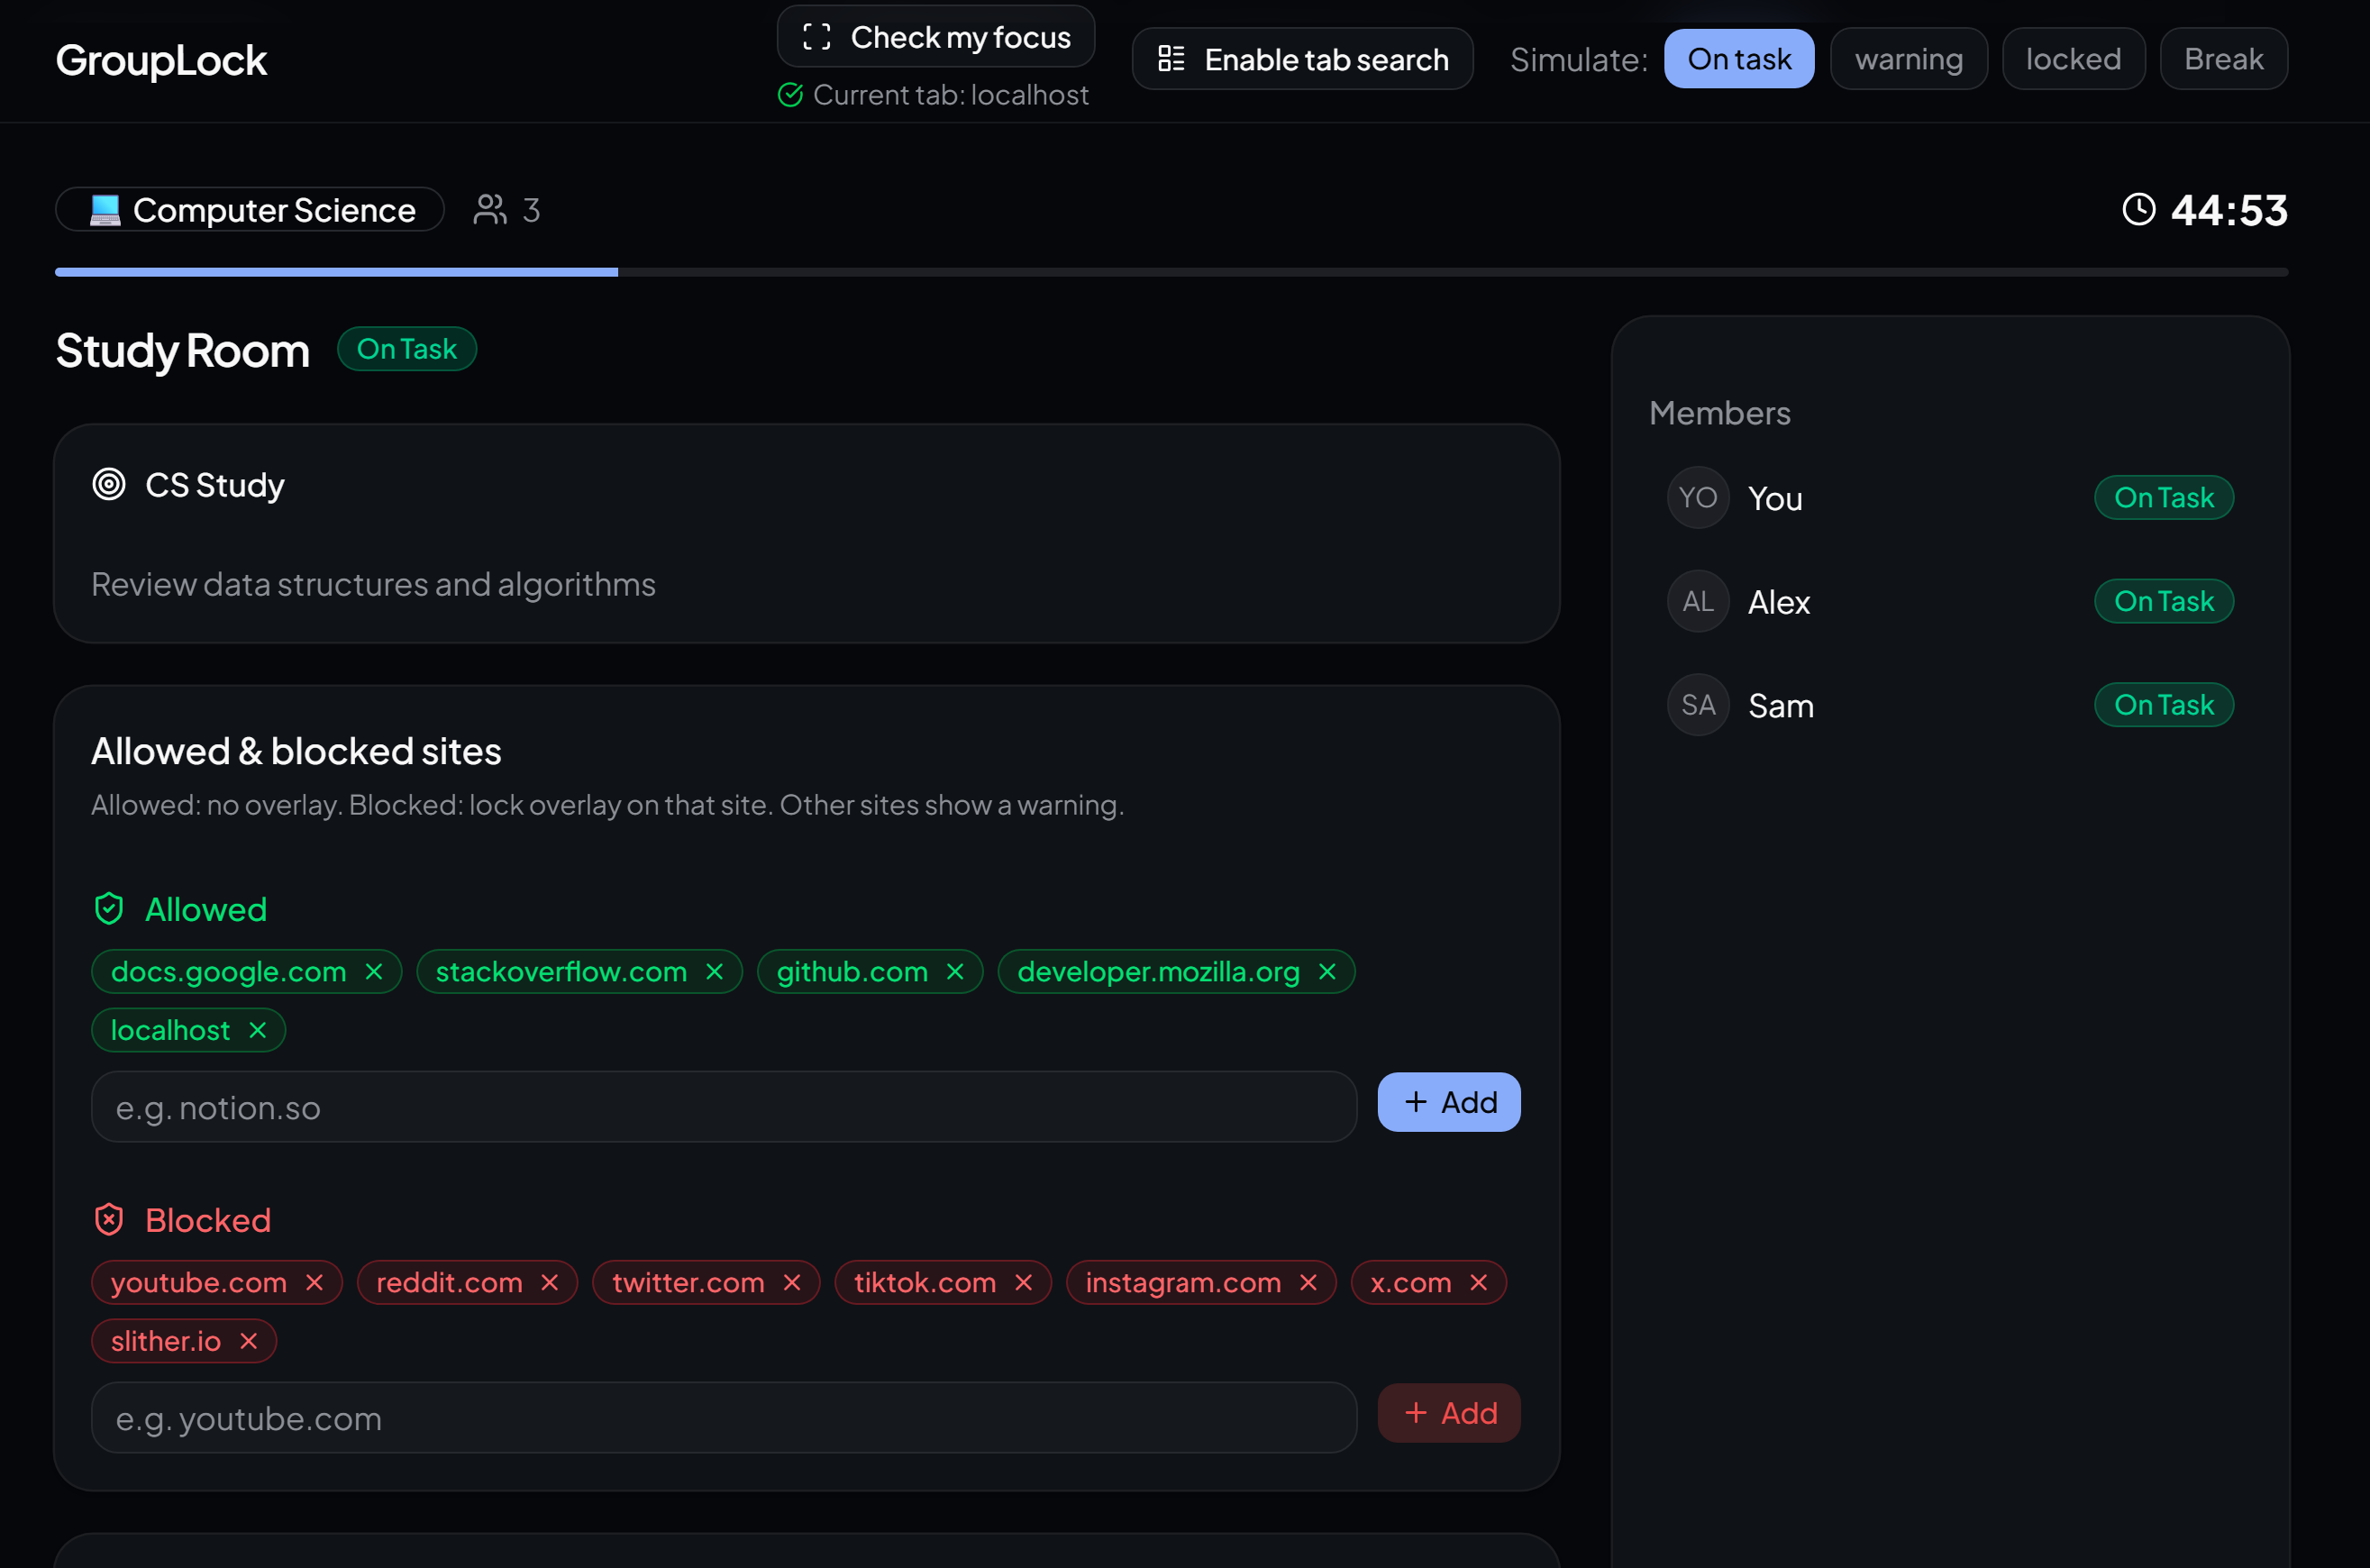Simulate the warning state
Viewport: 2370px width, 1568px height.
1908,59
